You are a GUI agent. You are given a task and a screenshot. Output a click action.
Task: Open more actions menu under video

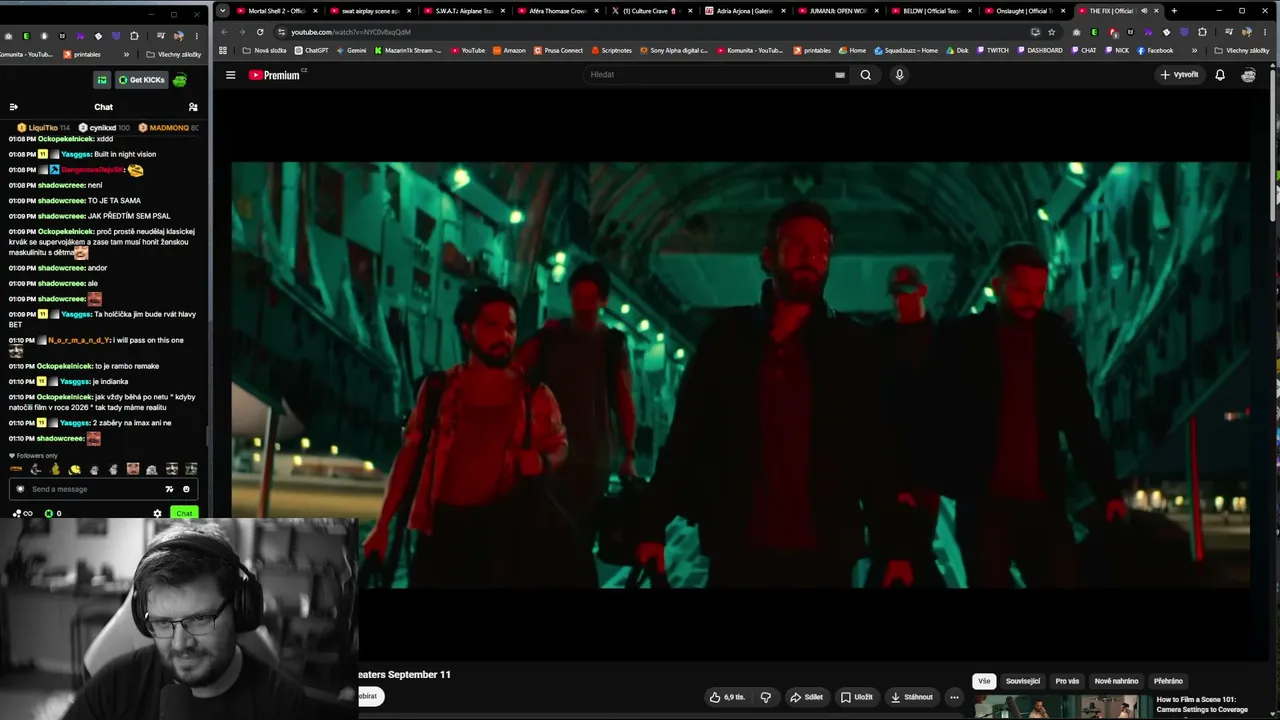coord(954,697)
